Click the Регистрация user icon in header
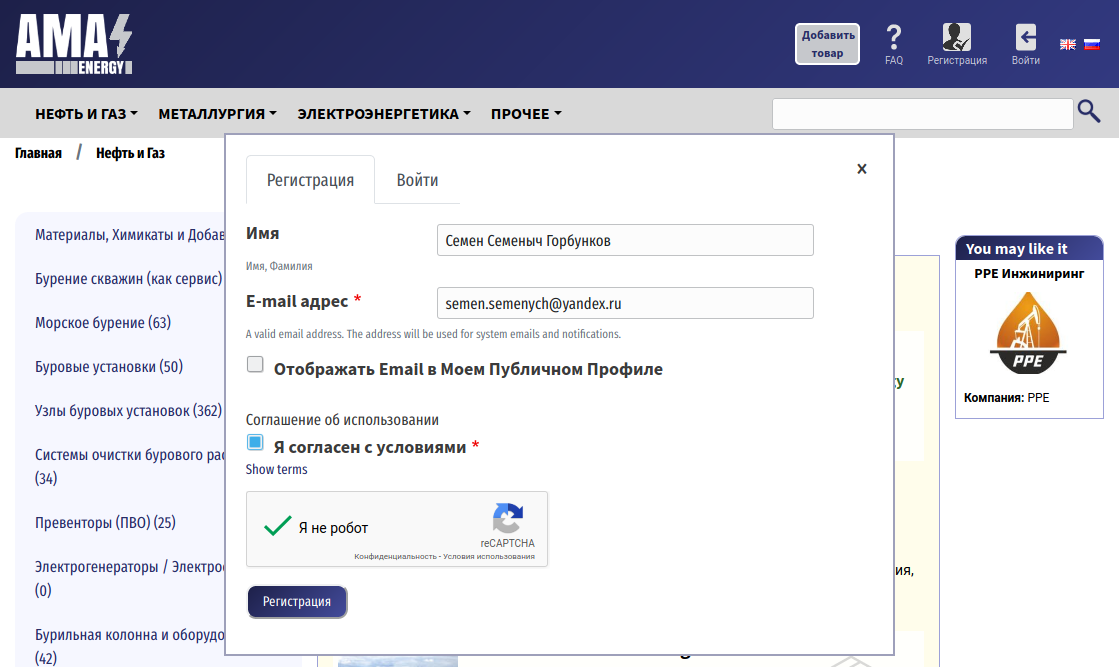 [x=956, y=36]
